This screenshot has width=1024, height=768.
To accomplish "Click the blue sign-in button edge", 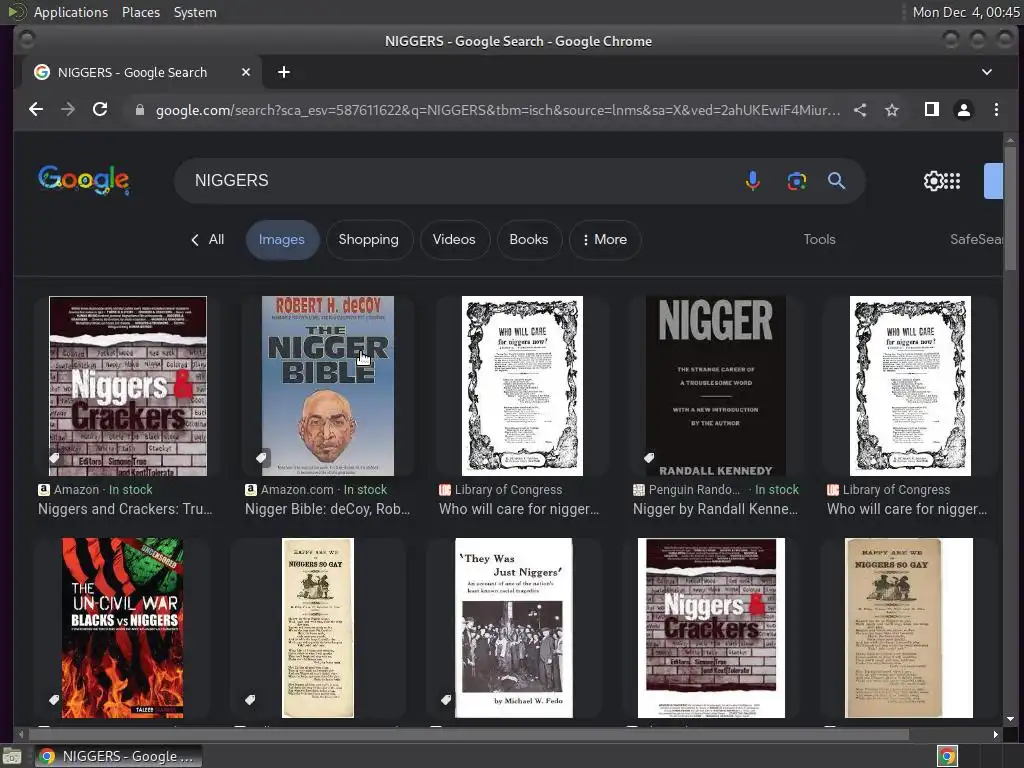I will (993, 181).
